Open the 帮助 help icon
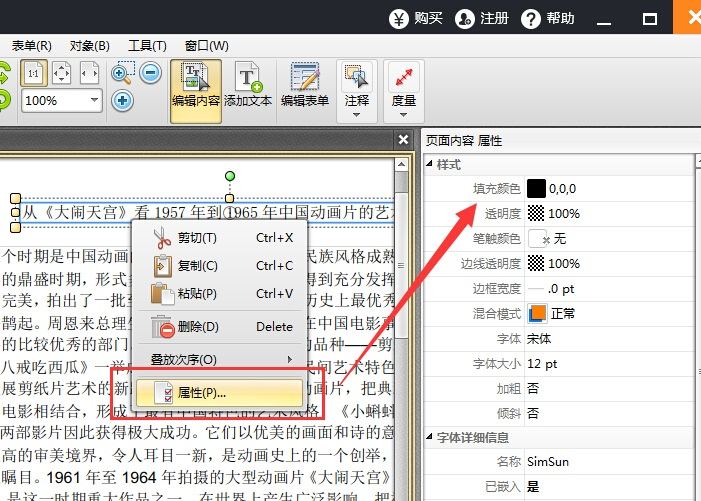This screenshot has height=501, width=701. pos(531,19)
